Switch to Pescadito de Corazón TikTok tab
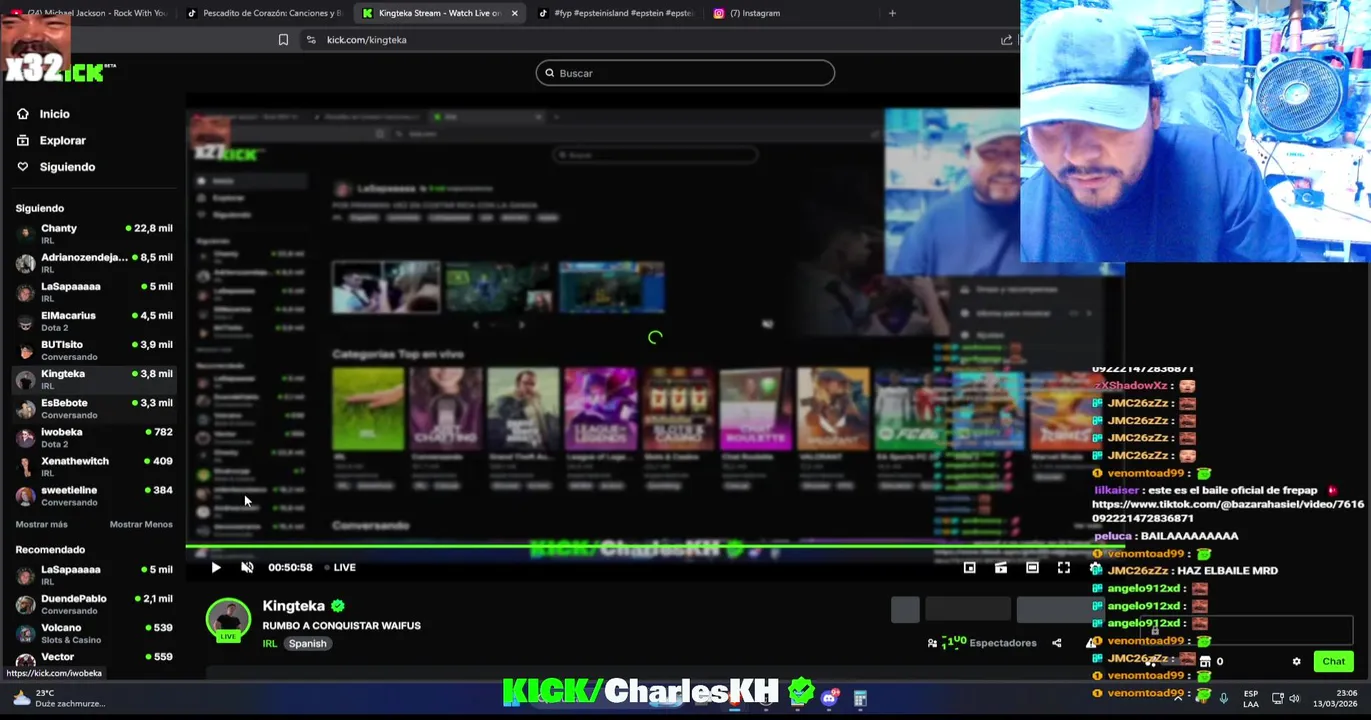Screen dimensions: 1371x720 tap(264, 13)
